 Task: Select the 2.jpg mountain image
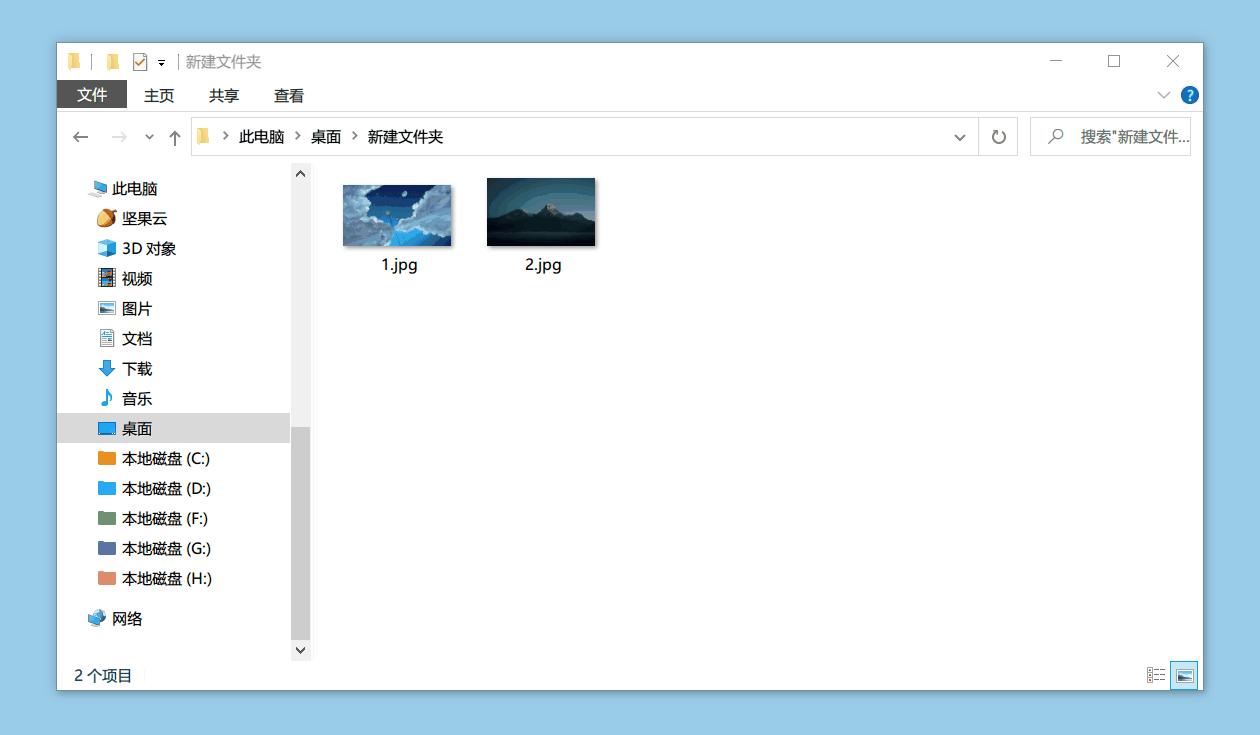click(x=541, y=212)
